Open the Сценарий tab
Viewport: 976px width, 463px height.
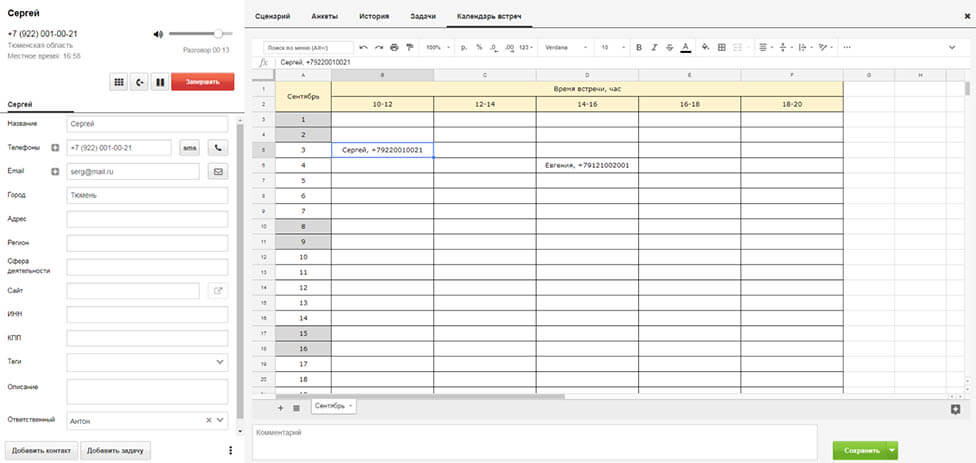click(274, 18)
